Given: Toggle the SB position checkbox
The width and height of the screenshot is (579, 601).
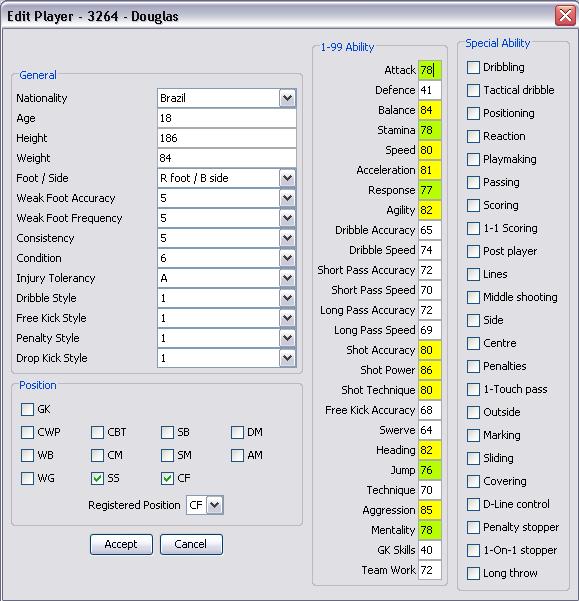Looking at the screenshot, I should coord(167,432).
